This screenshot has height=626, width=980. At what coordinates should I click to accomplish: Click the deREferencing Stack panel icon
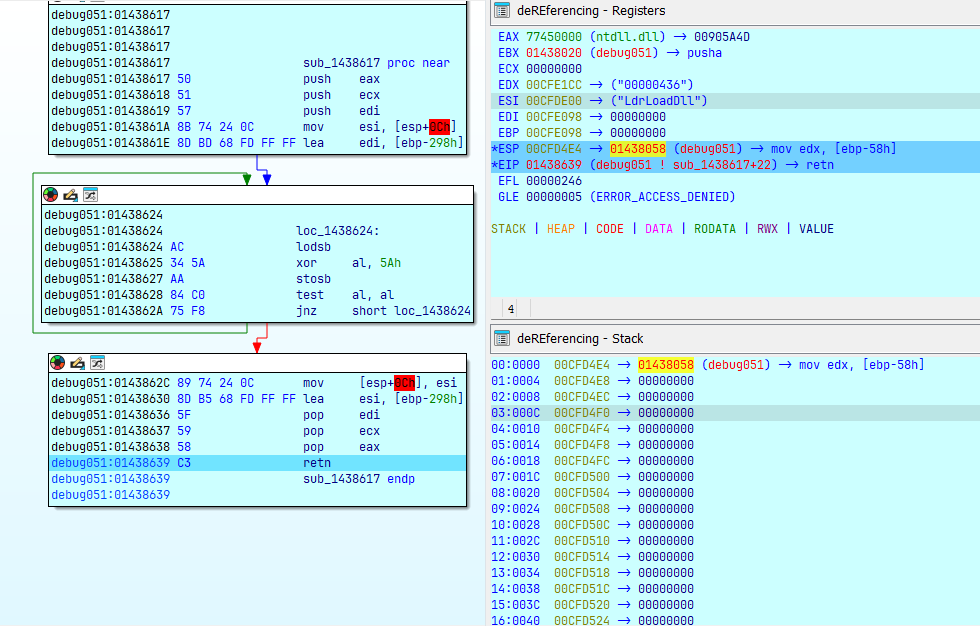click(x=500, y=339)
